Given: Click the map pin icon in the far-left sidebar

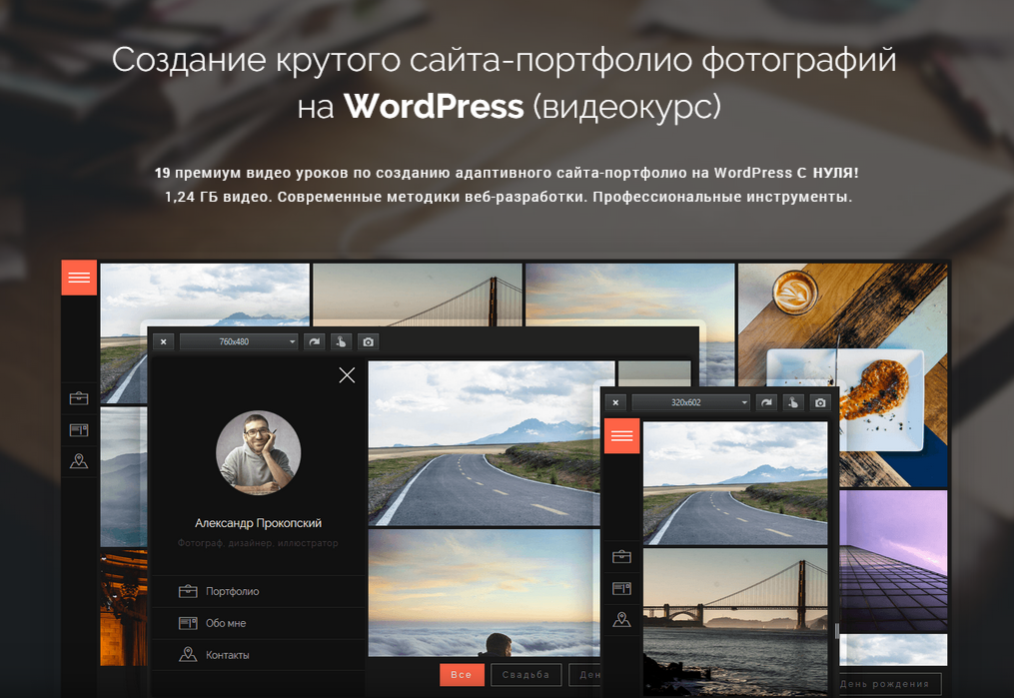Looking at the screenshot, I should (79, 461).
